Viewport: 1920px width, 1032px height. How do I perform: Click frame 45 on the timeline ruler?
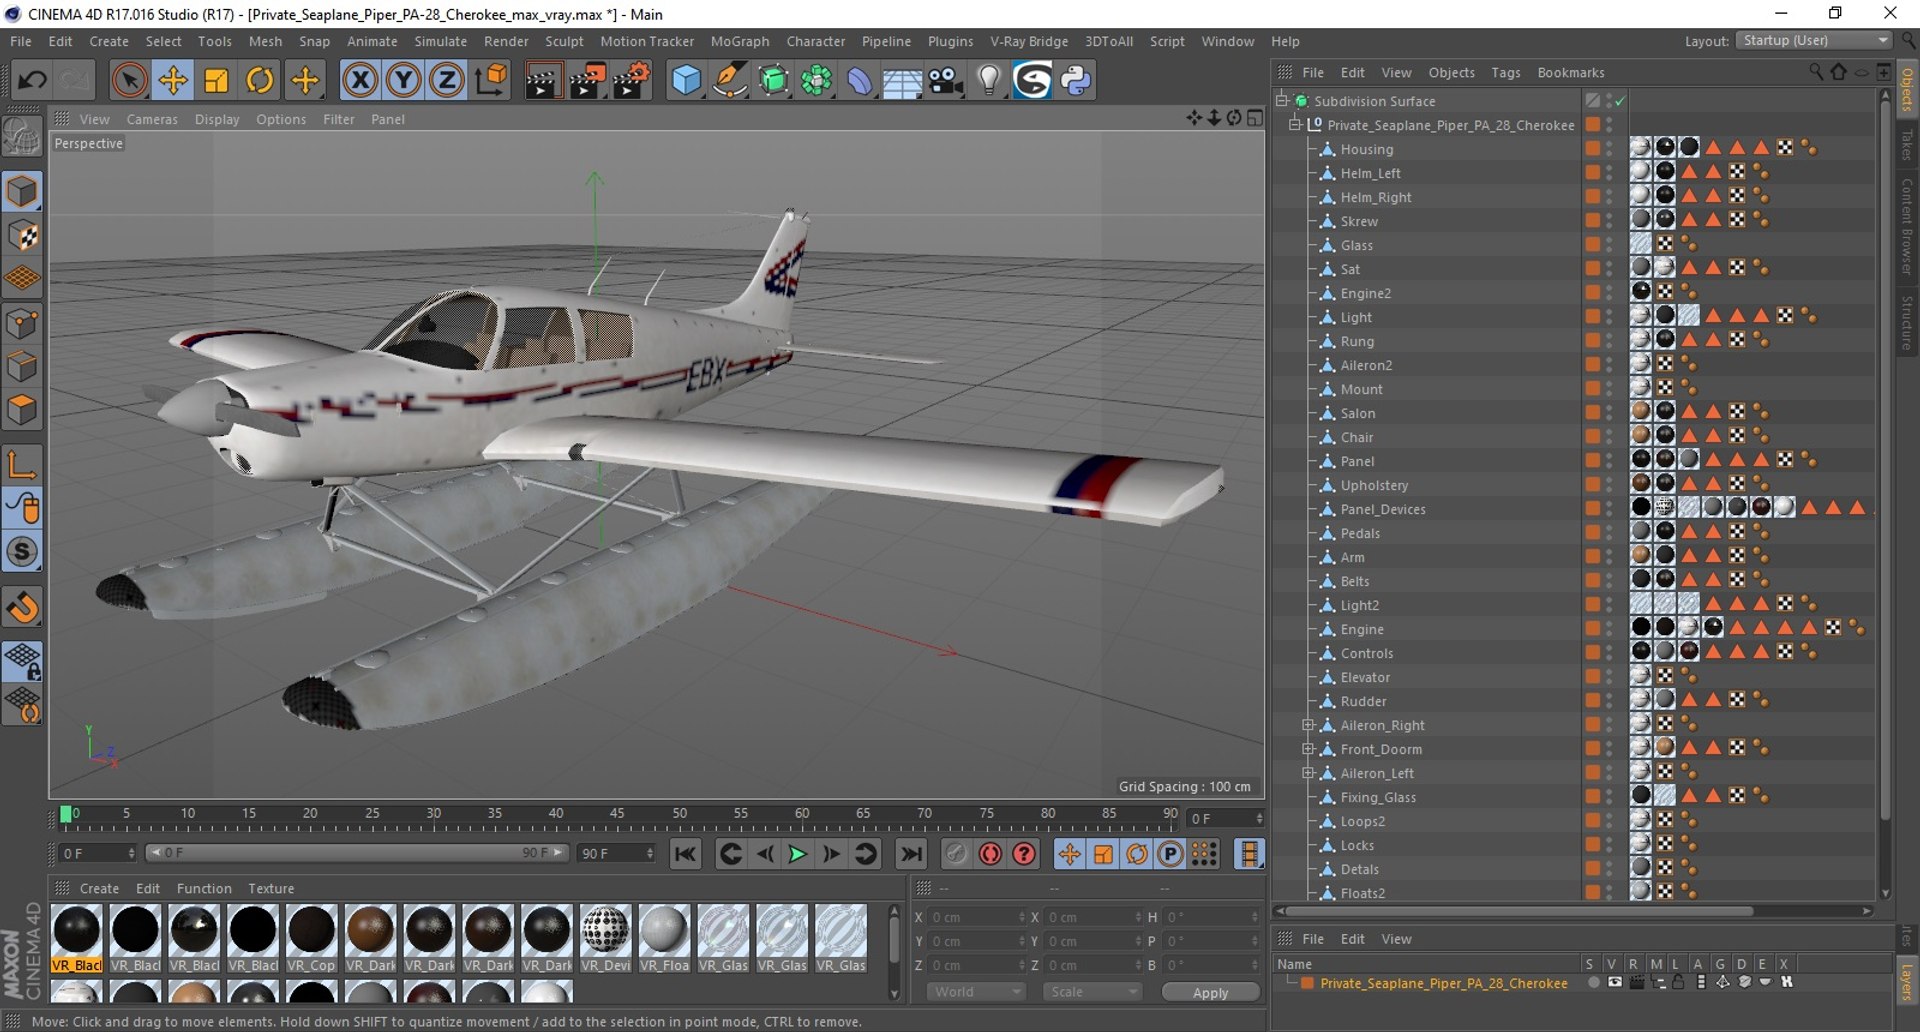tap(617, 814)
